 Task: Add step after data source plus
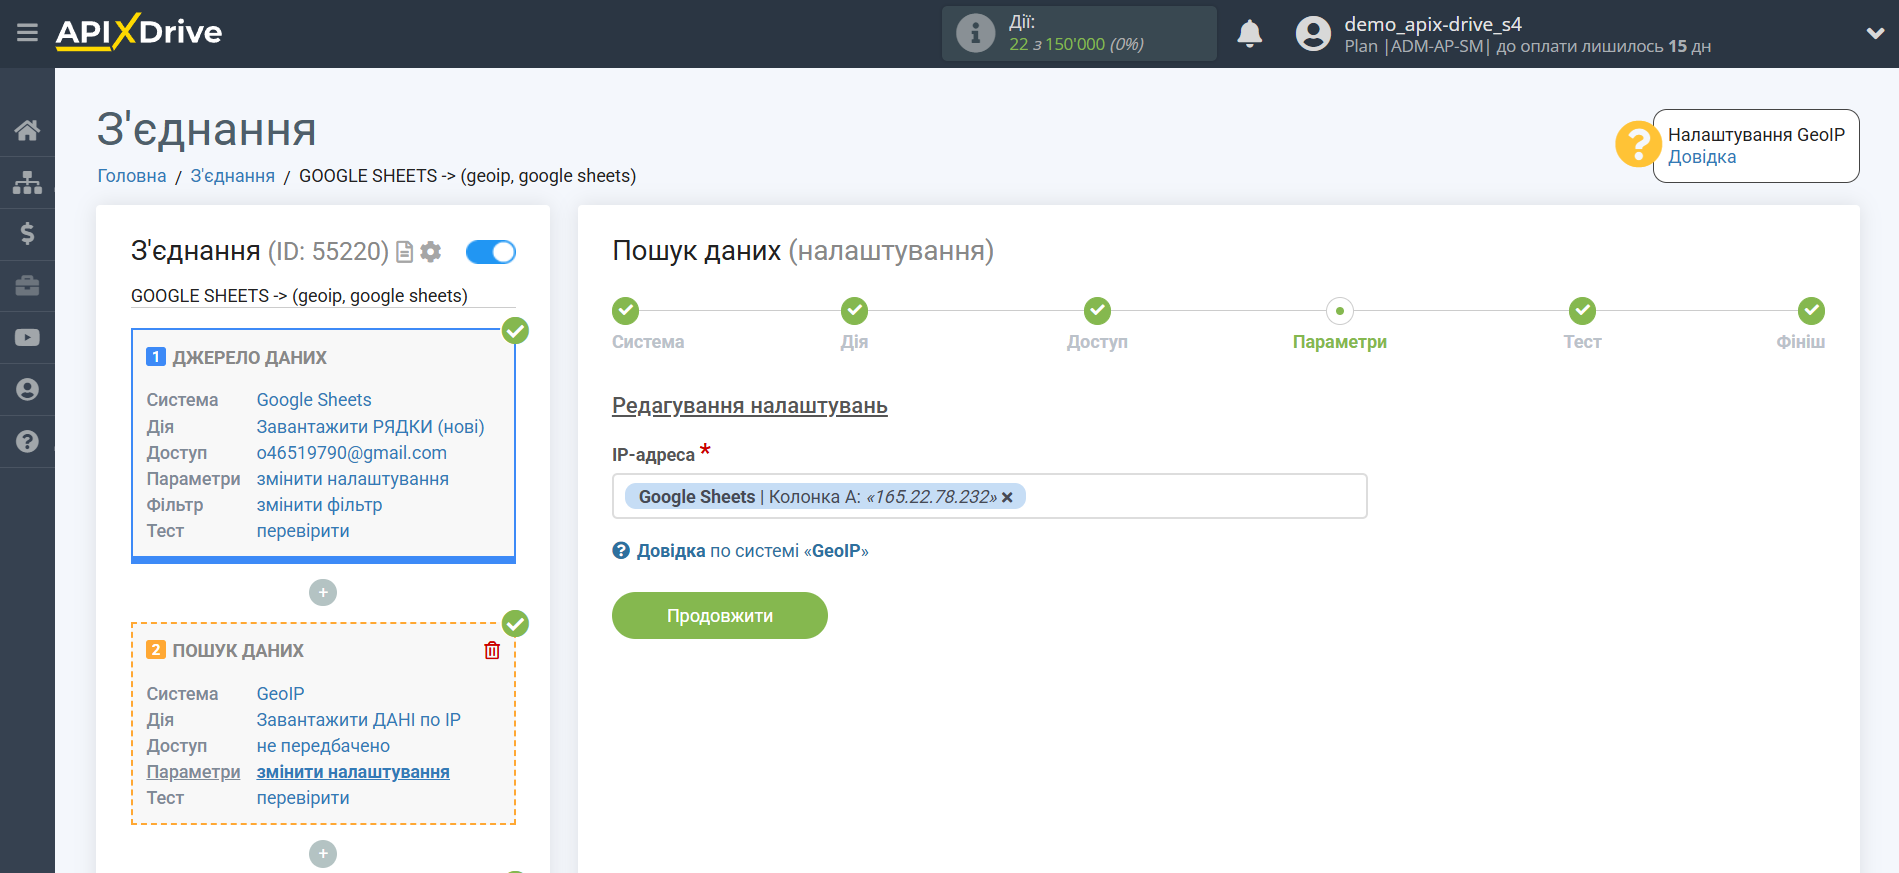pos(323,593)
